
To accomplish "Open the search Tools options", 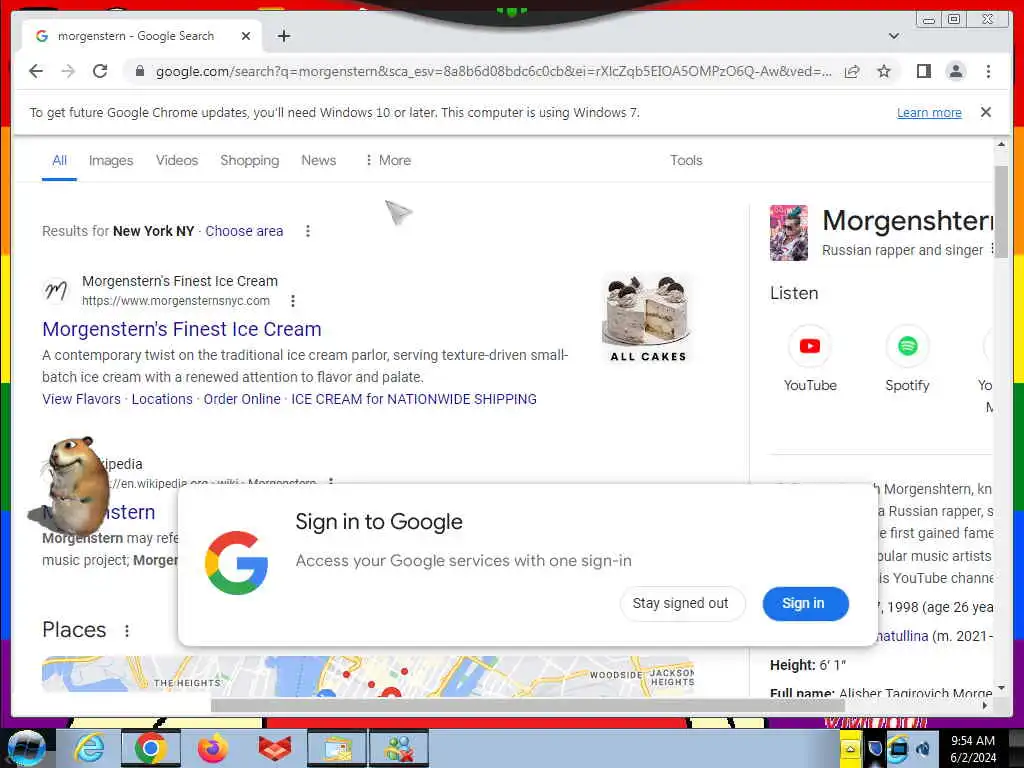I will coord(686,160).
